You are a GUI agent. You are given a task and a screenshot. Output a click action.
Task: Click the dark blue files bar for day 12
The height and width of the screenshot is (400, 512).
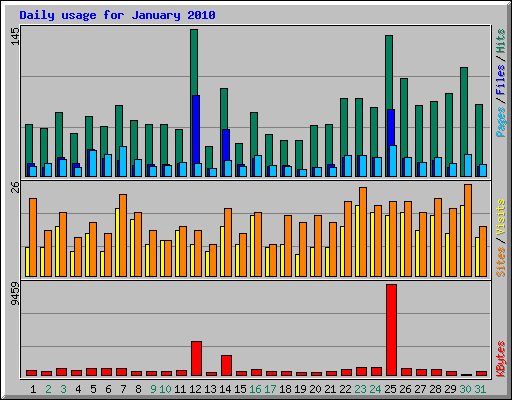click(196, 129)
